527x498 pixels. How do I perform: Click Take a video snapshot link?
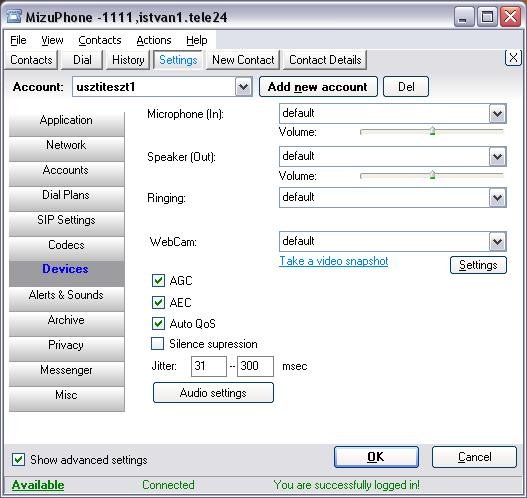coord(334,261)
